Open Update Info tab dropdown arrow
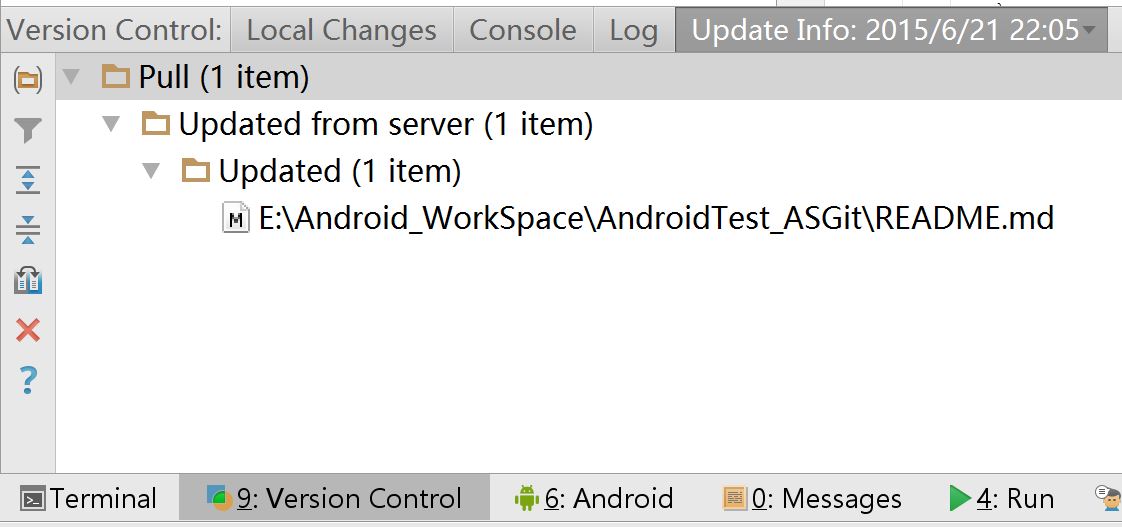 point(1087,31)
